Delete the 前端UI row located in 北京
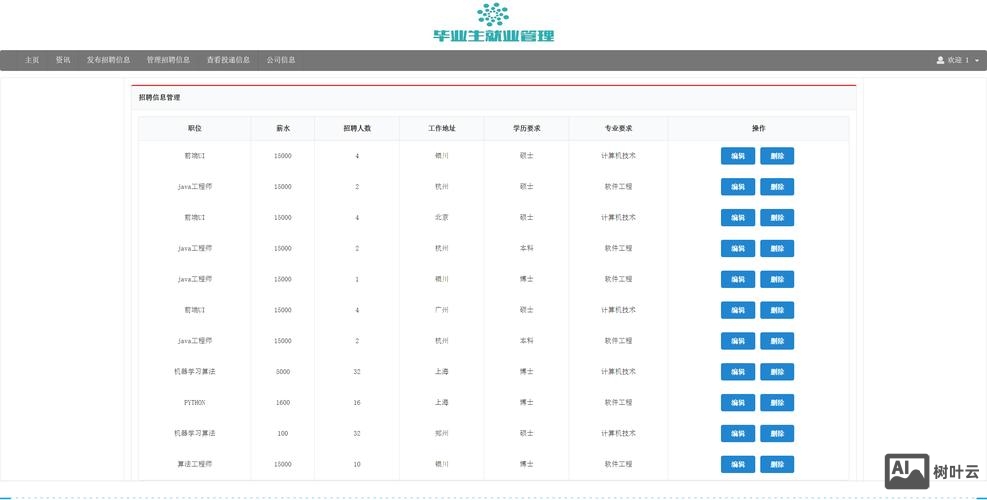987x500 pixels. click(x=777, y=218)
